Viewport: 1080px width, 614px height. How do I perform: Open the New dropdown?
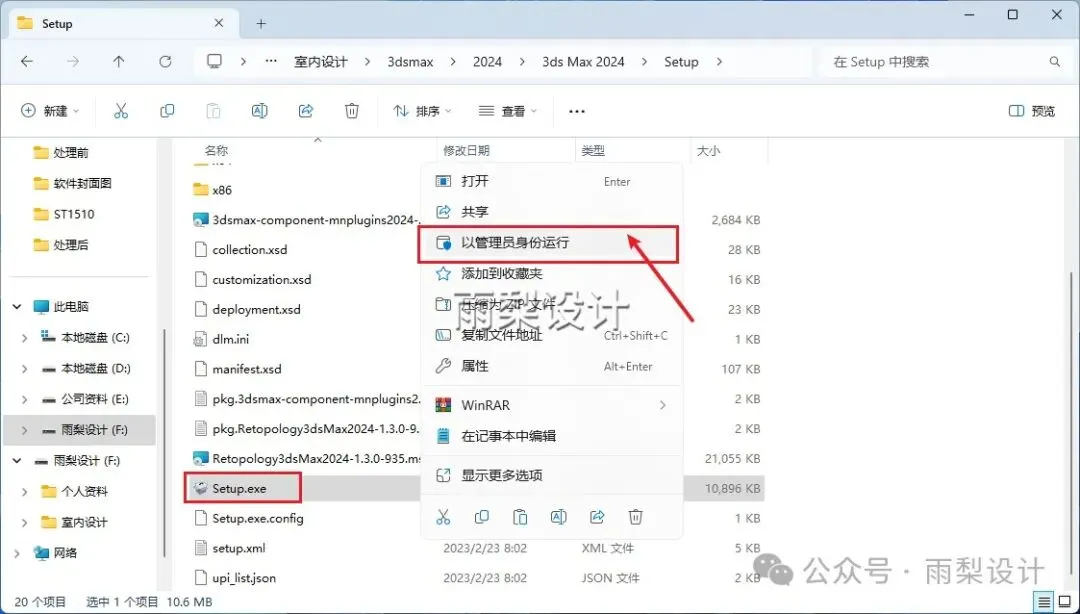[x=50, y=111]
